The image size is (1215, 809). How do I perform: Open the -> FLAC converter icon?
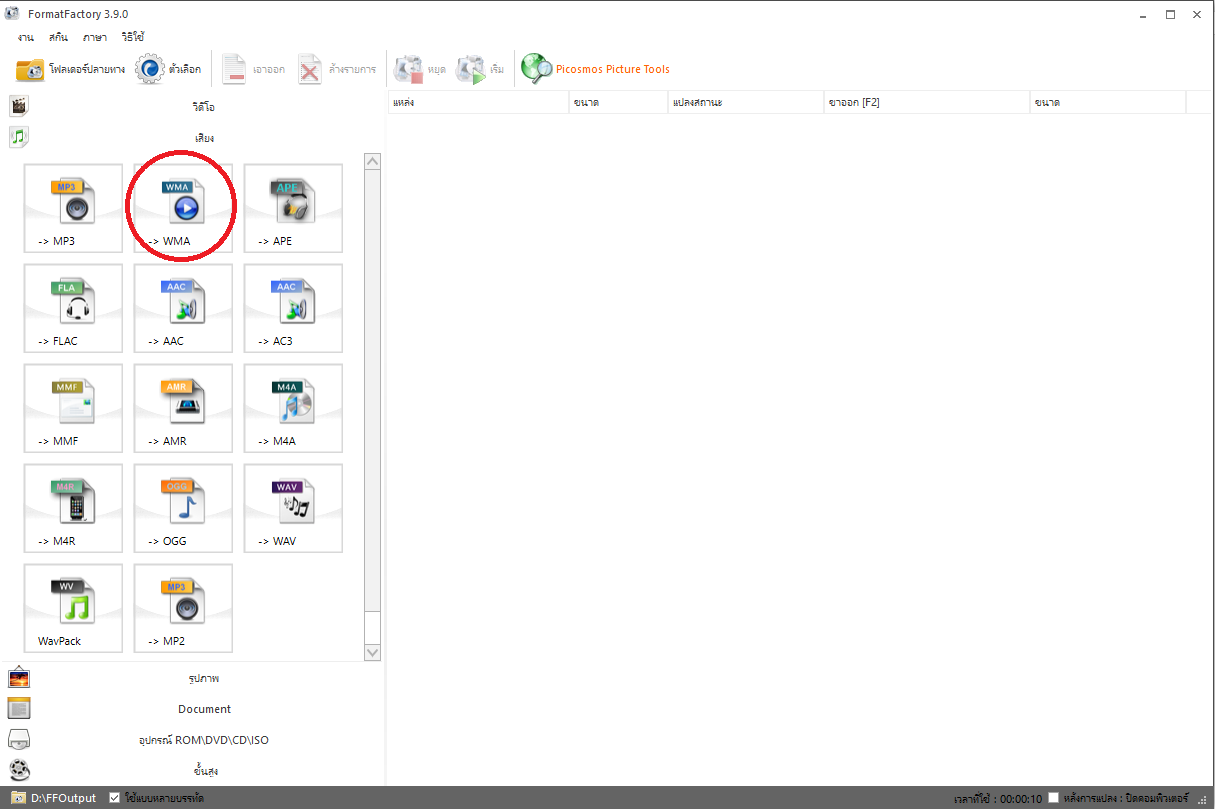[x=73, y=308]
